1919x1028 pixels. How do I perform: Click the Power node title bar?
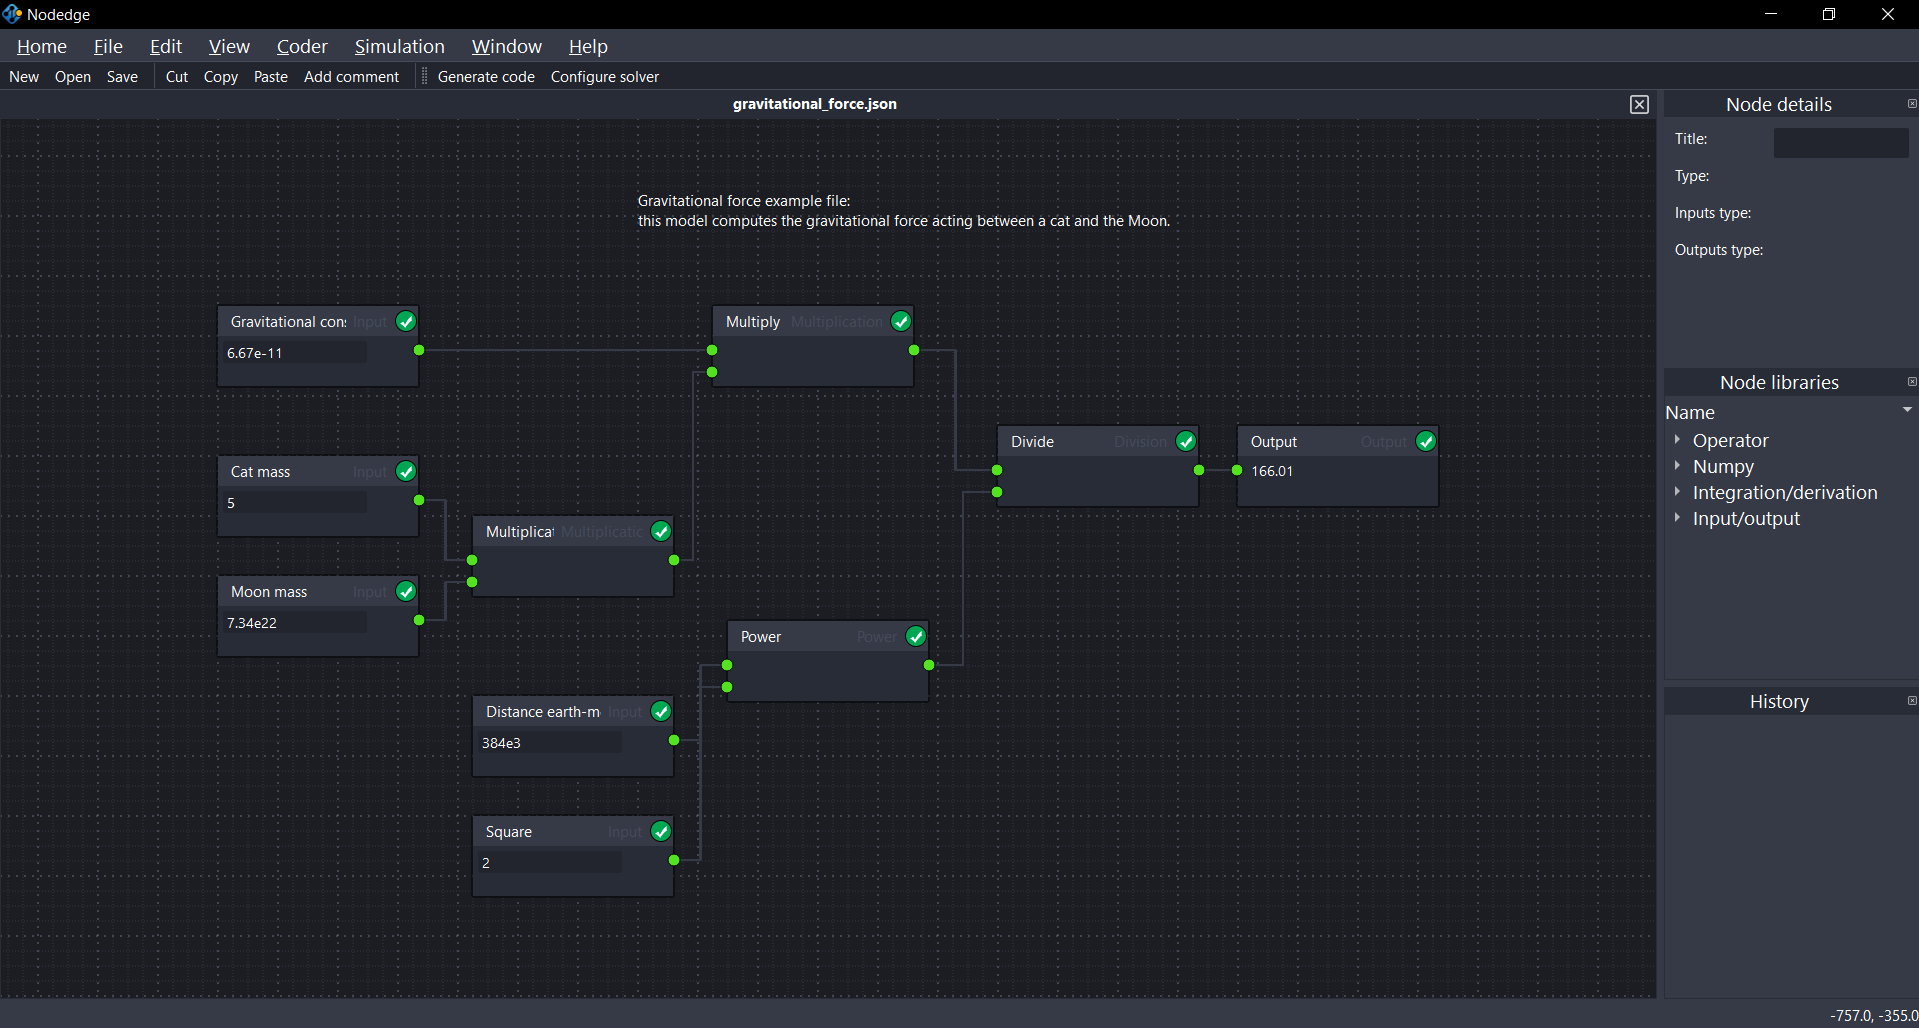pos(828,636)
